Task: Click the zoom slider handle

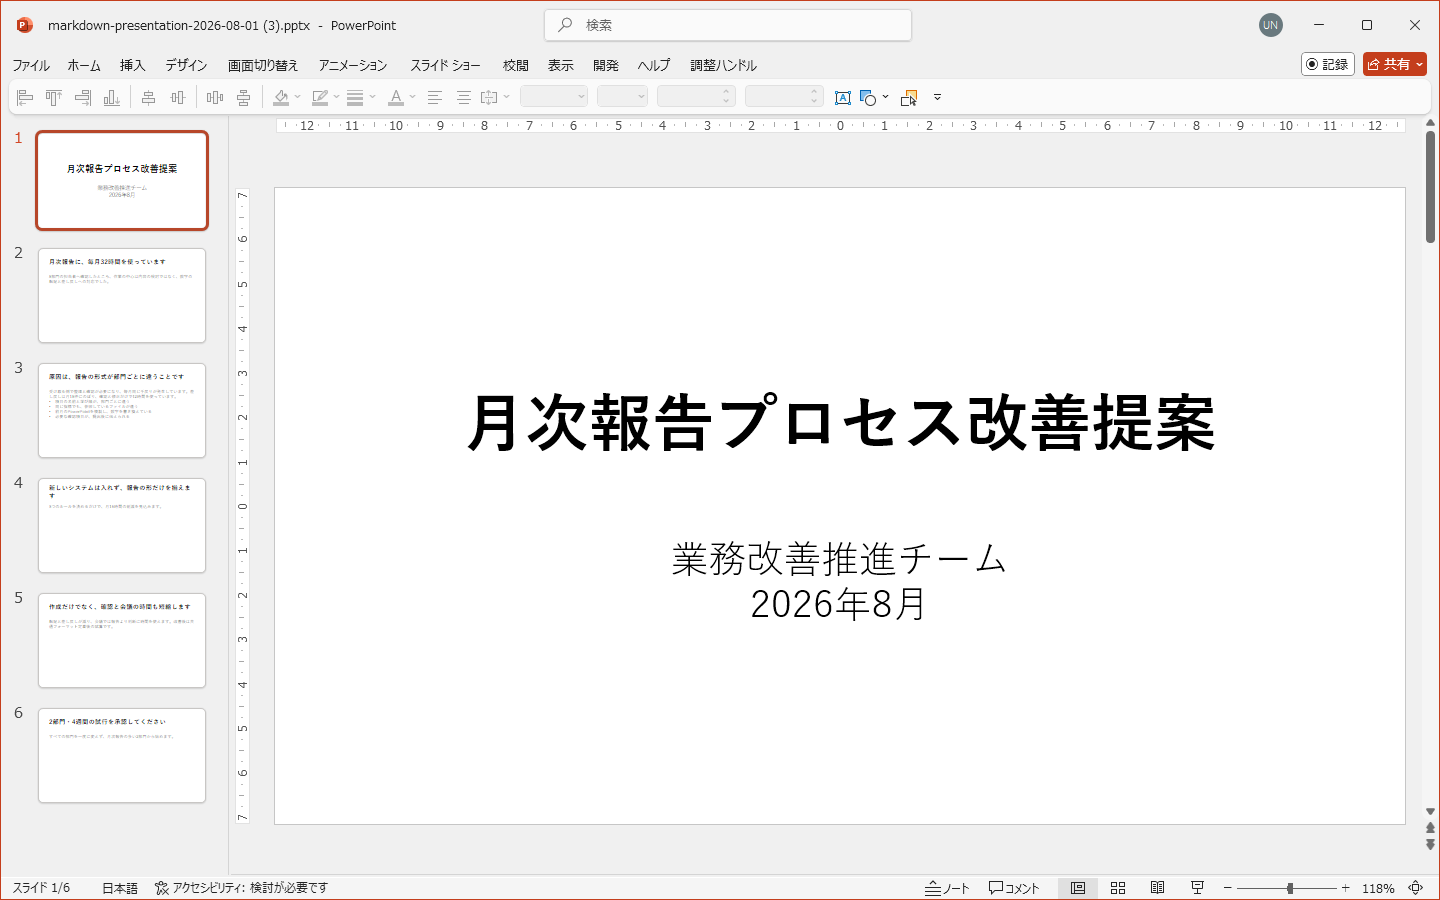Action: tap(1290, 888)
